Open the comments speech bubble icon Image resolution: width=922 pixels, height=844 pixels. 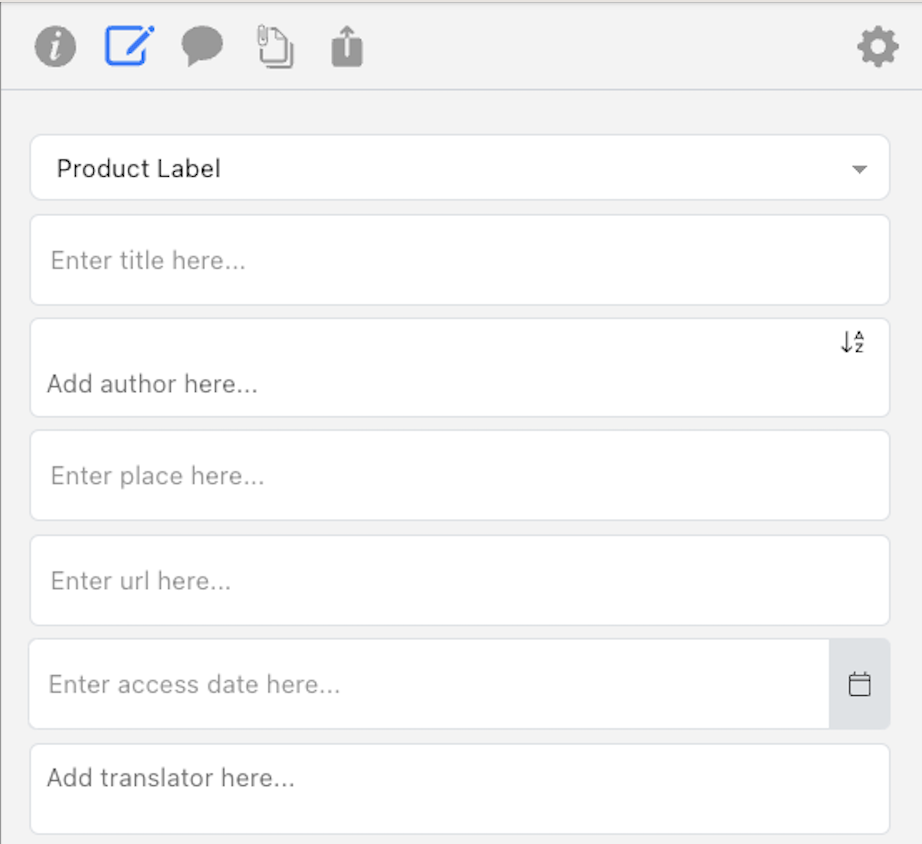[x=202, y=46]
